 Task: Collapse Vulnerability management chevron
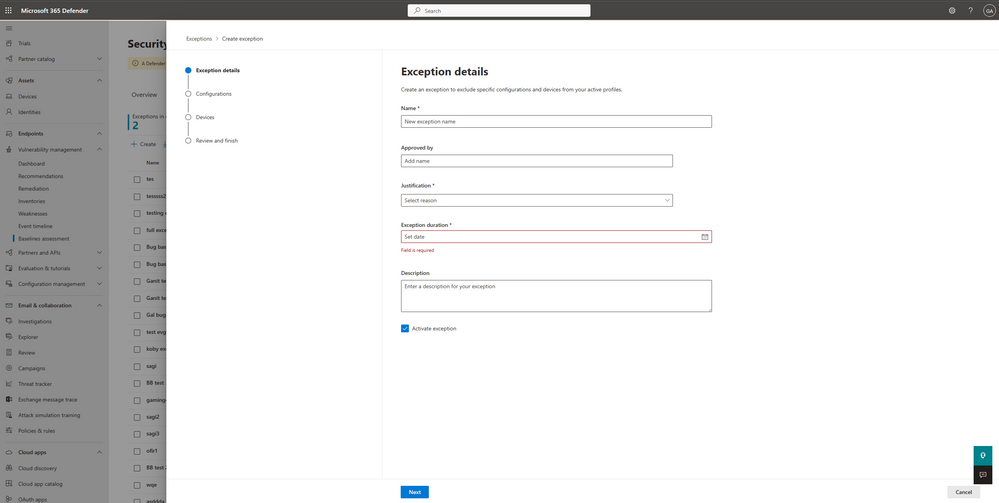pos(99,149)
